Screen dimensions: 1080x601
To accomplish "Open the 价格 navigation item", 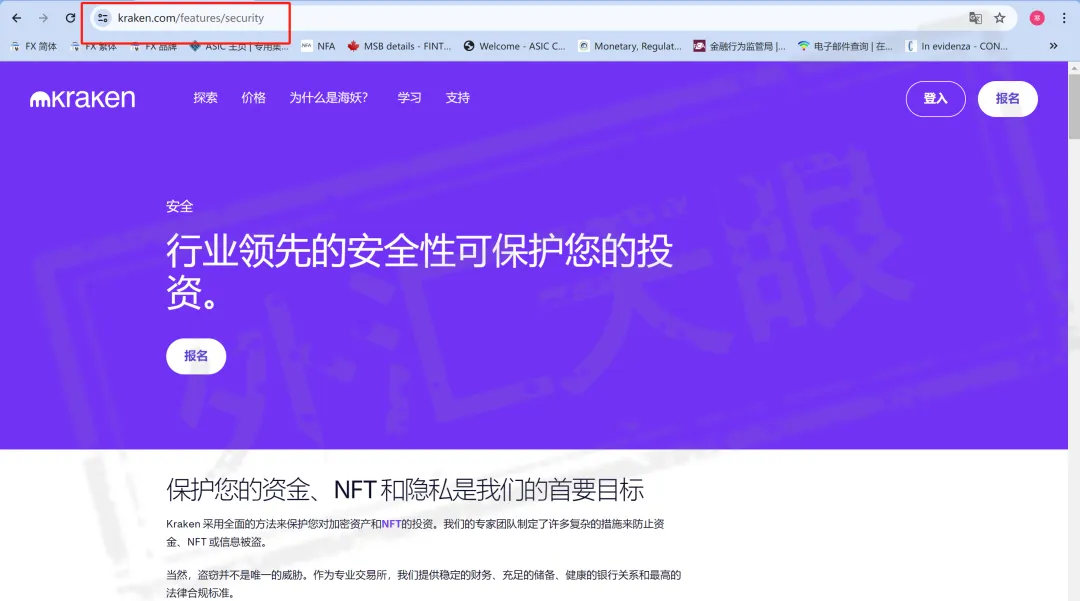I will pyautogui.click(x=253, y=98).
